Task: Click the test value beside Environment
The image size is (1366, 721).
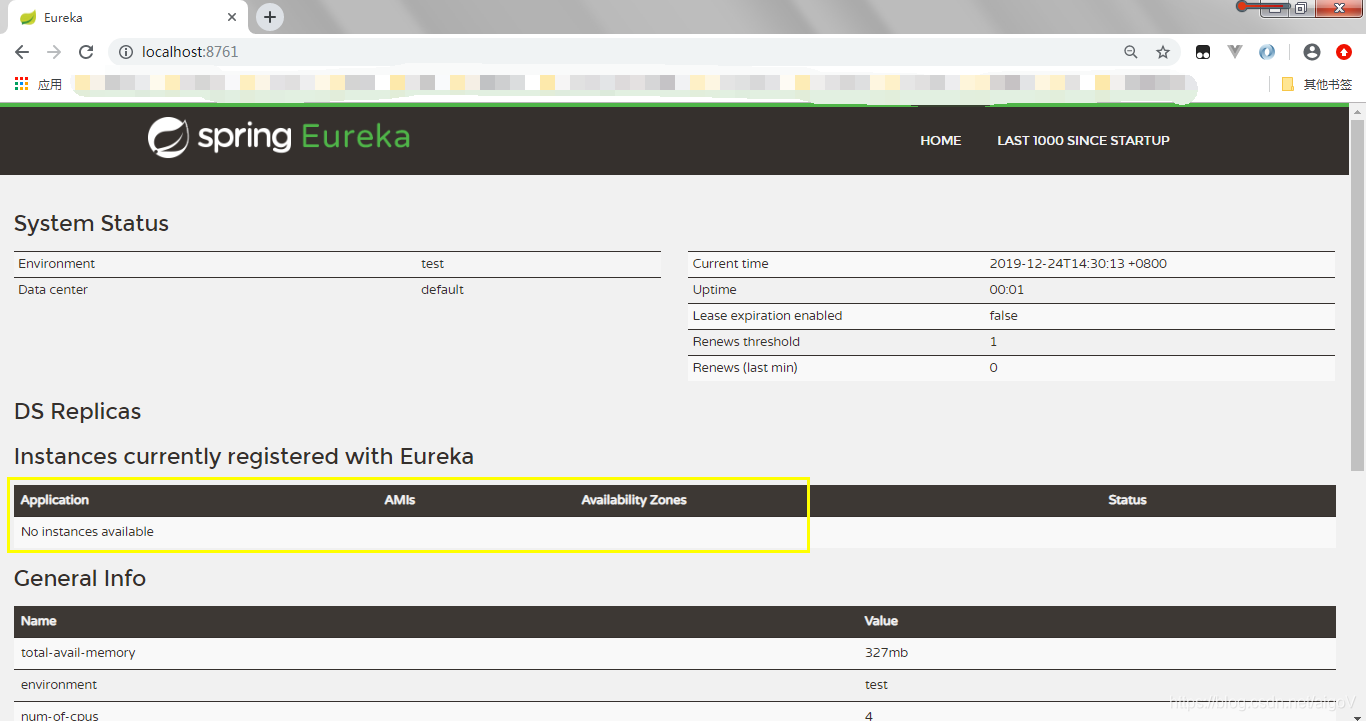Action: (433, 264)
